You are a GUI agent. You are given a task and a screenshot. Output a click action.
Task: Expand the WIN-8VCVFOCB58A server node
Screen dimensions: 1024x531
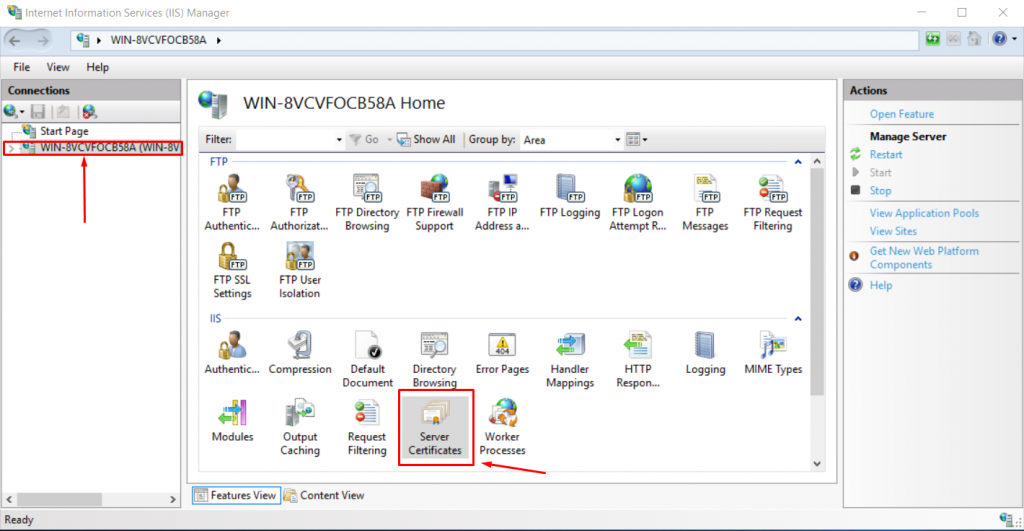pos(10,148)
